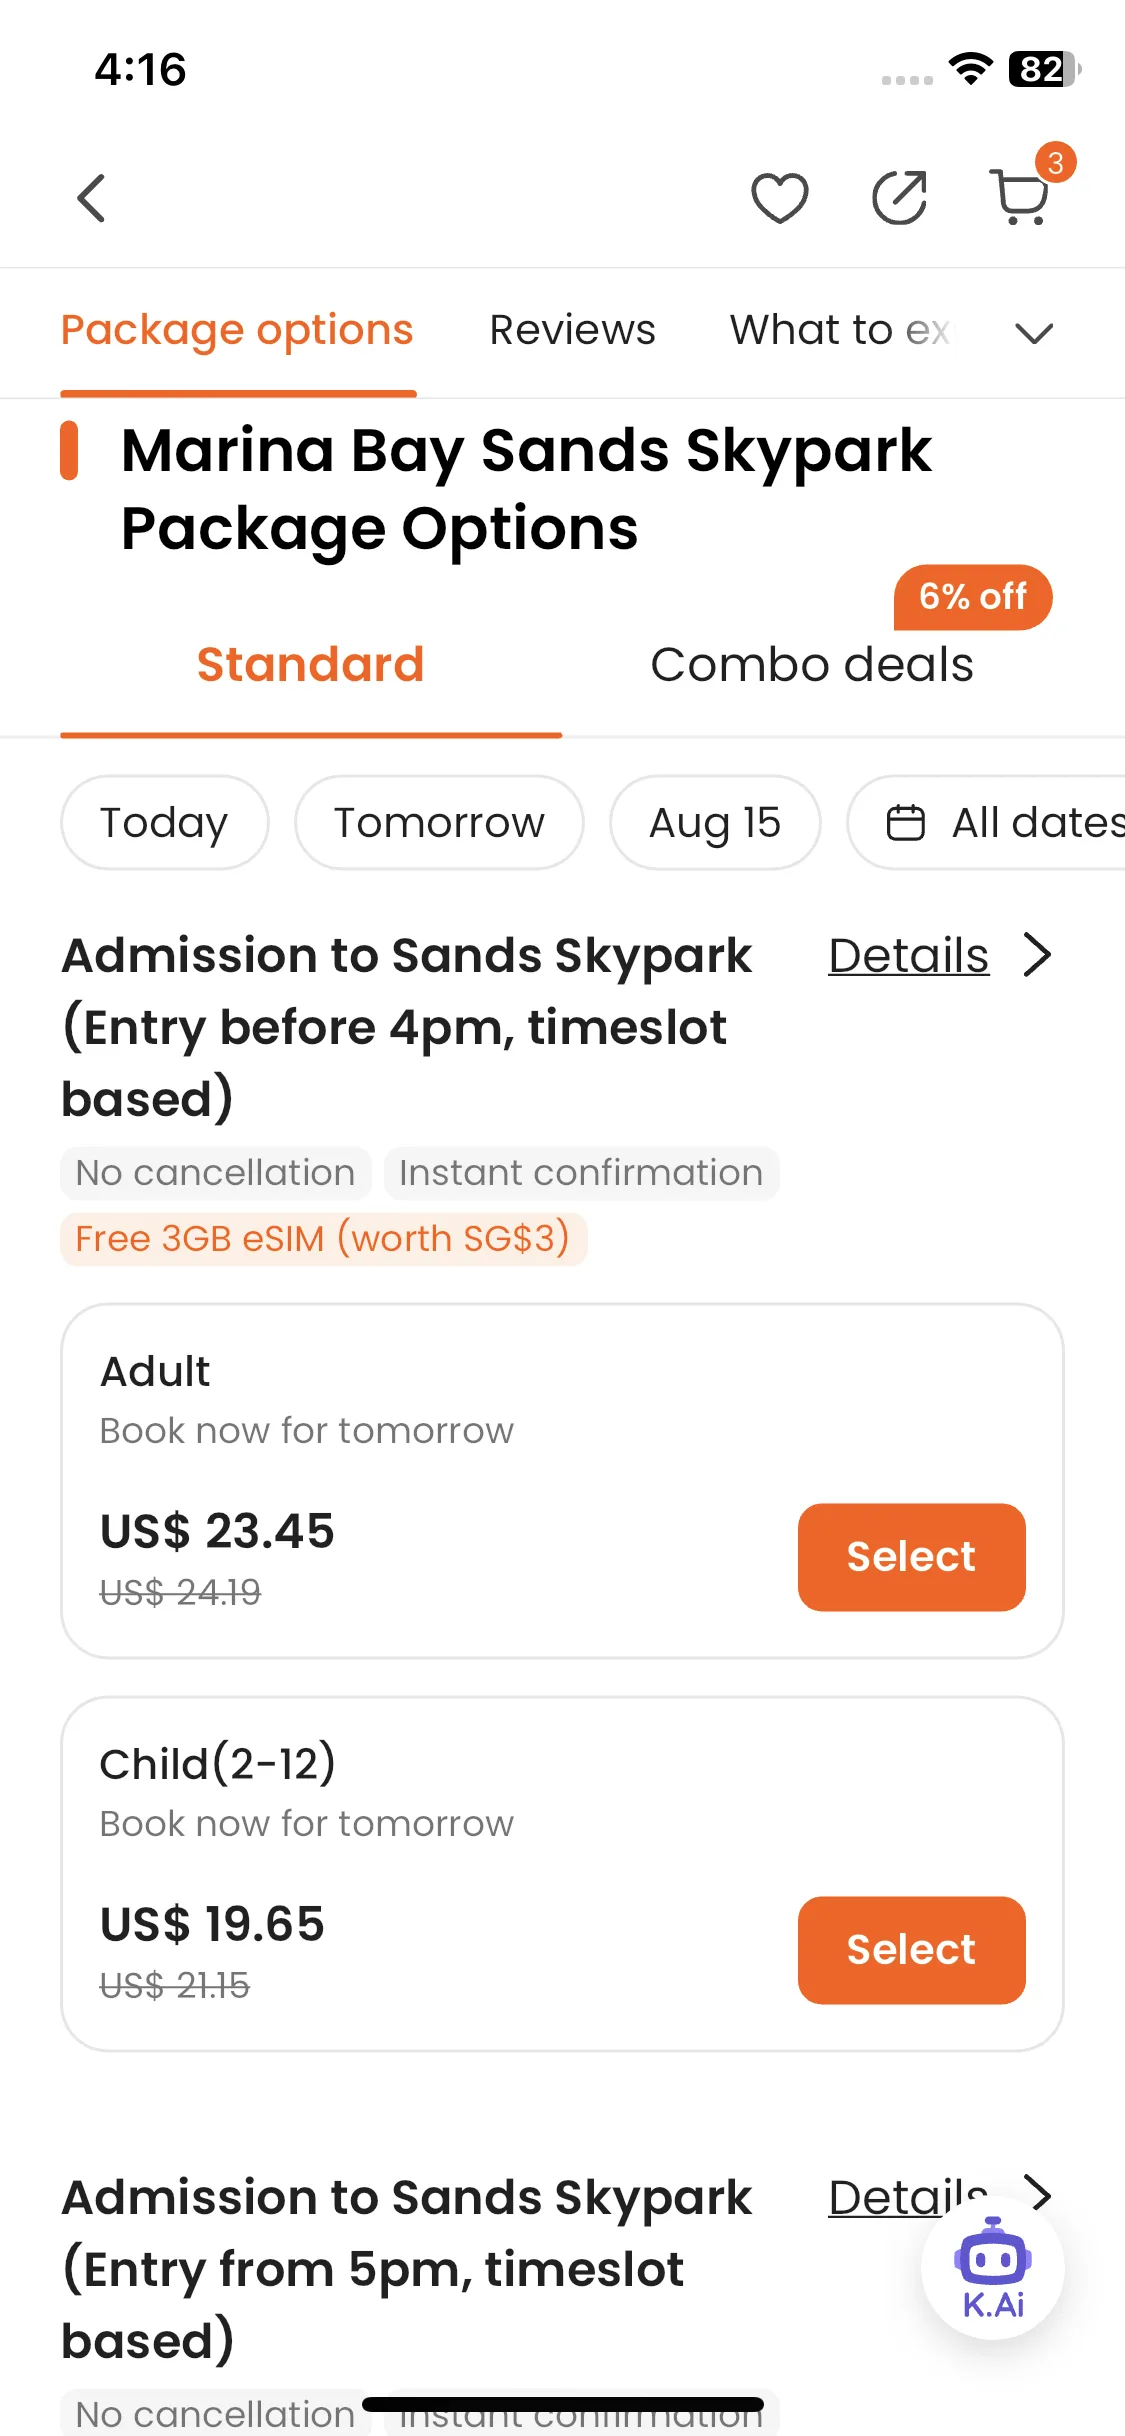Screen dimensions: 1125x2436
Task: Select the Child(2-12) ticket
Action: click(x=911, y=1950)
